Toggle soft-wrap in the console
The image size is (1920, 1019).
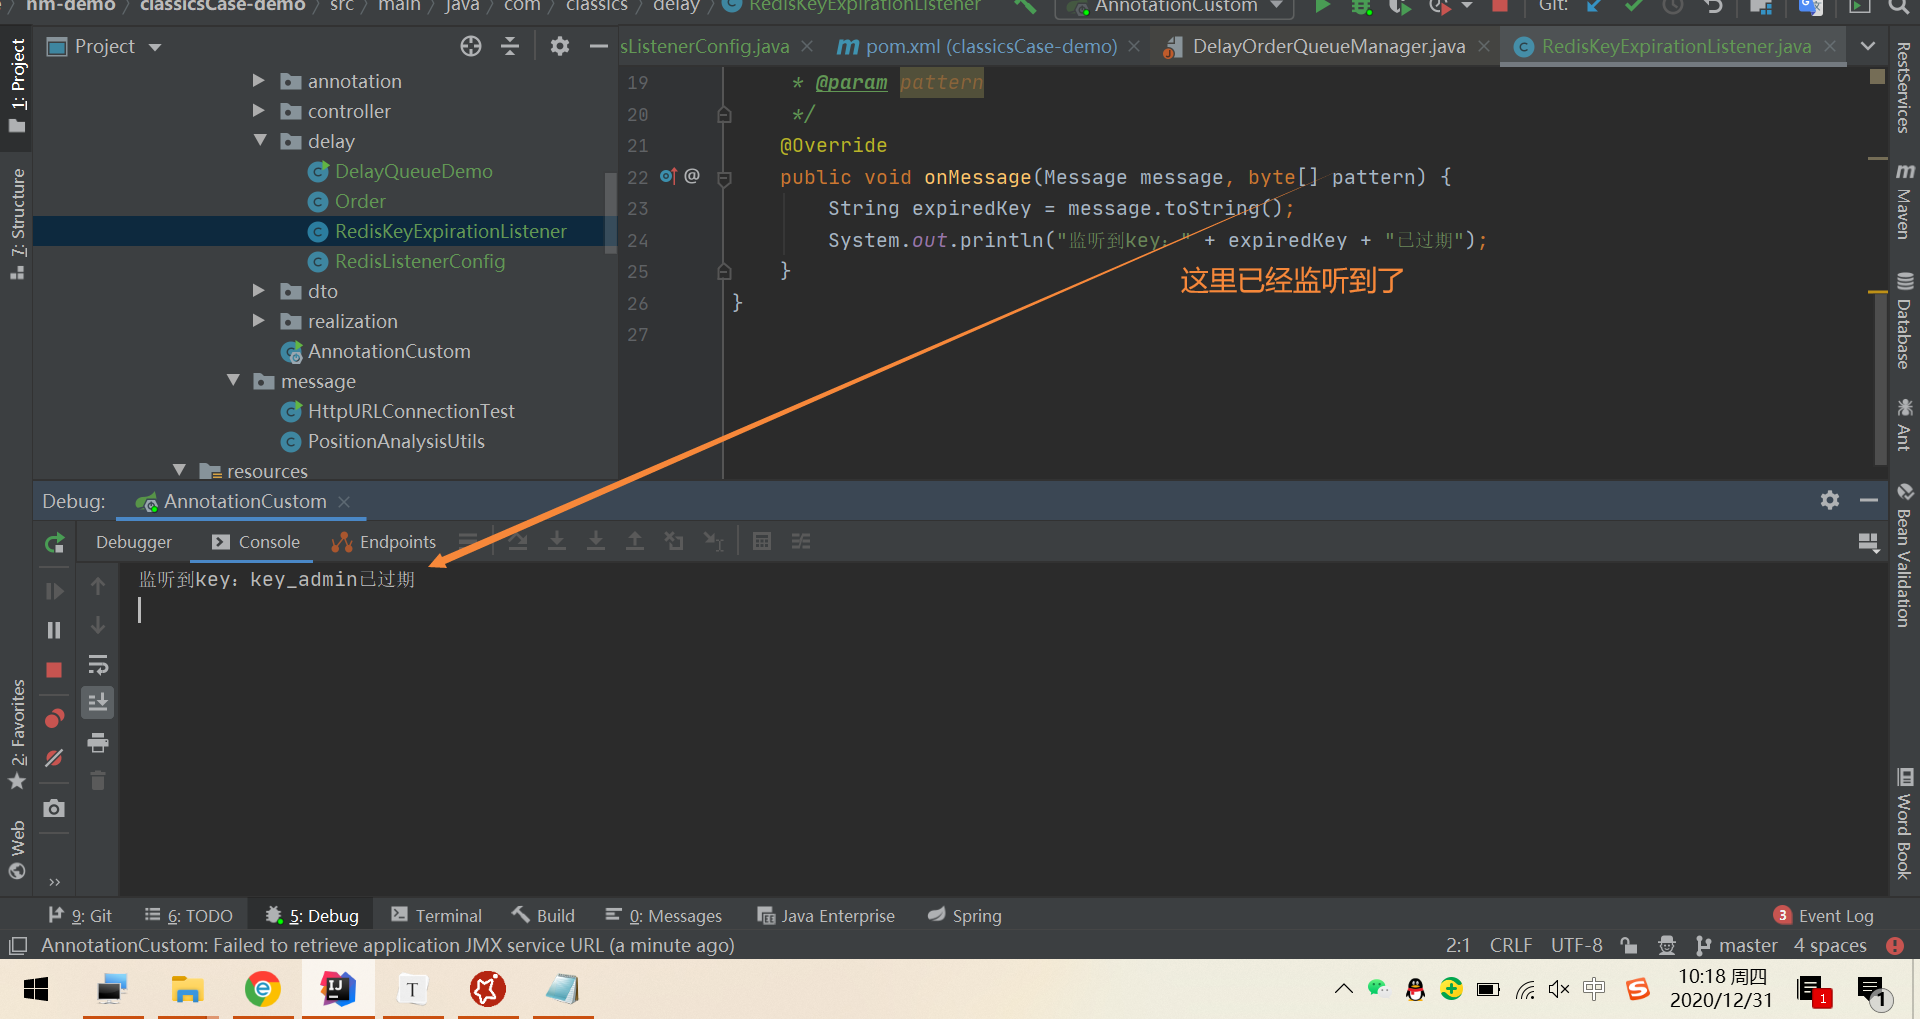pos(98,665)
